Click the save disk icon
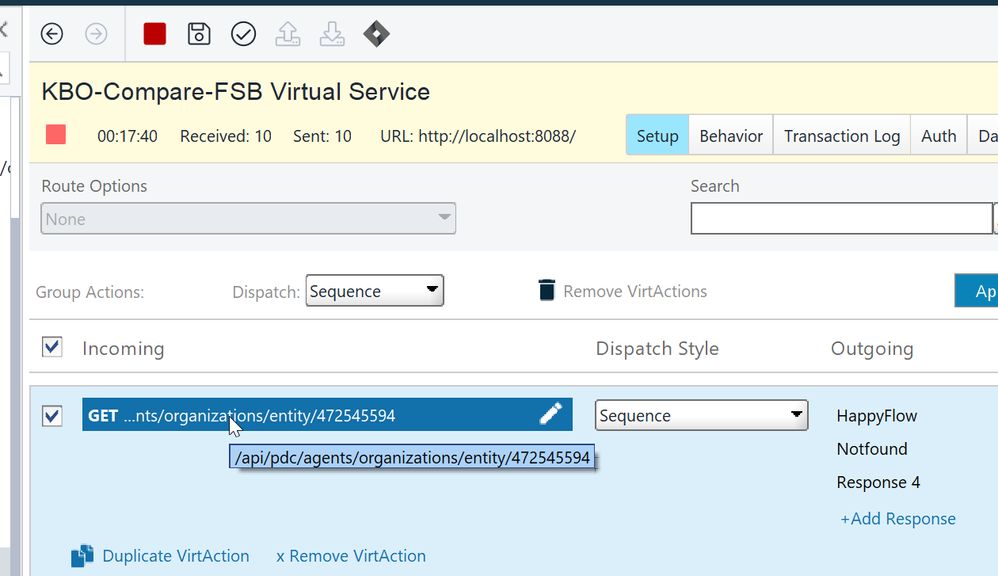 199,34
